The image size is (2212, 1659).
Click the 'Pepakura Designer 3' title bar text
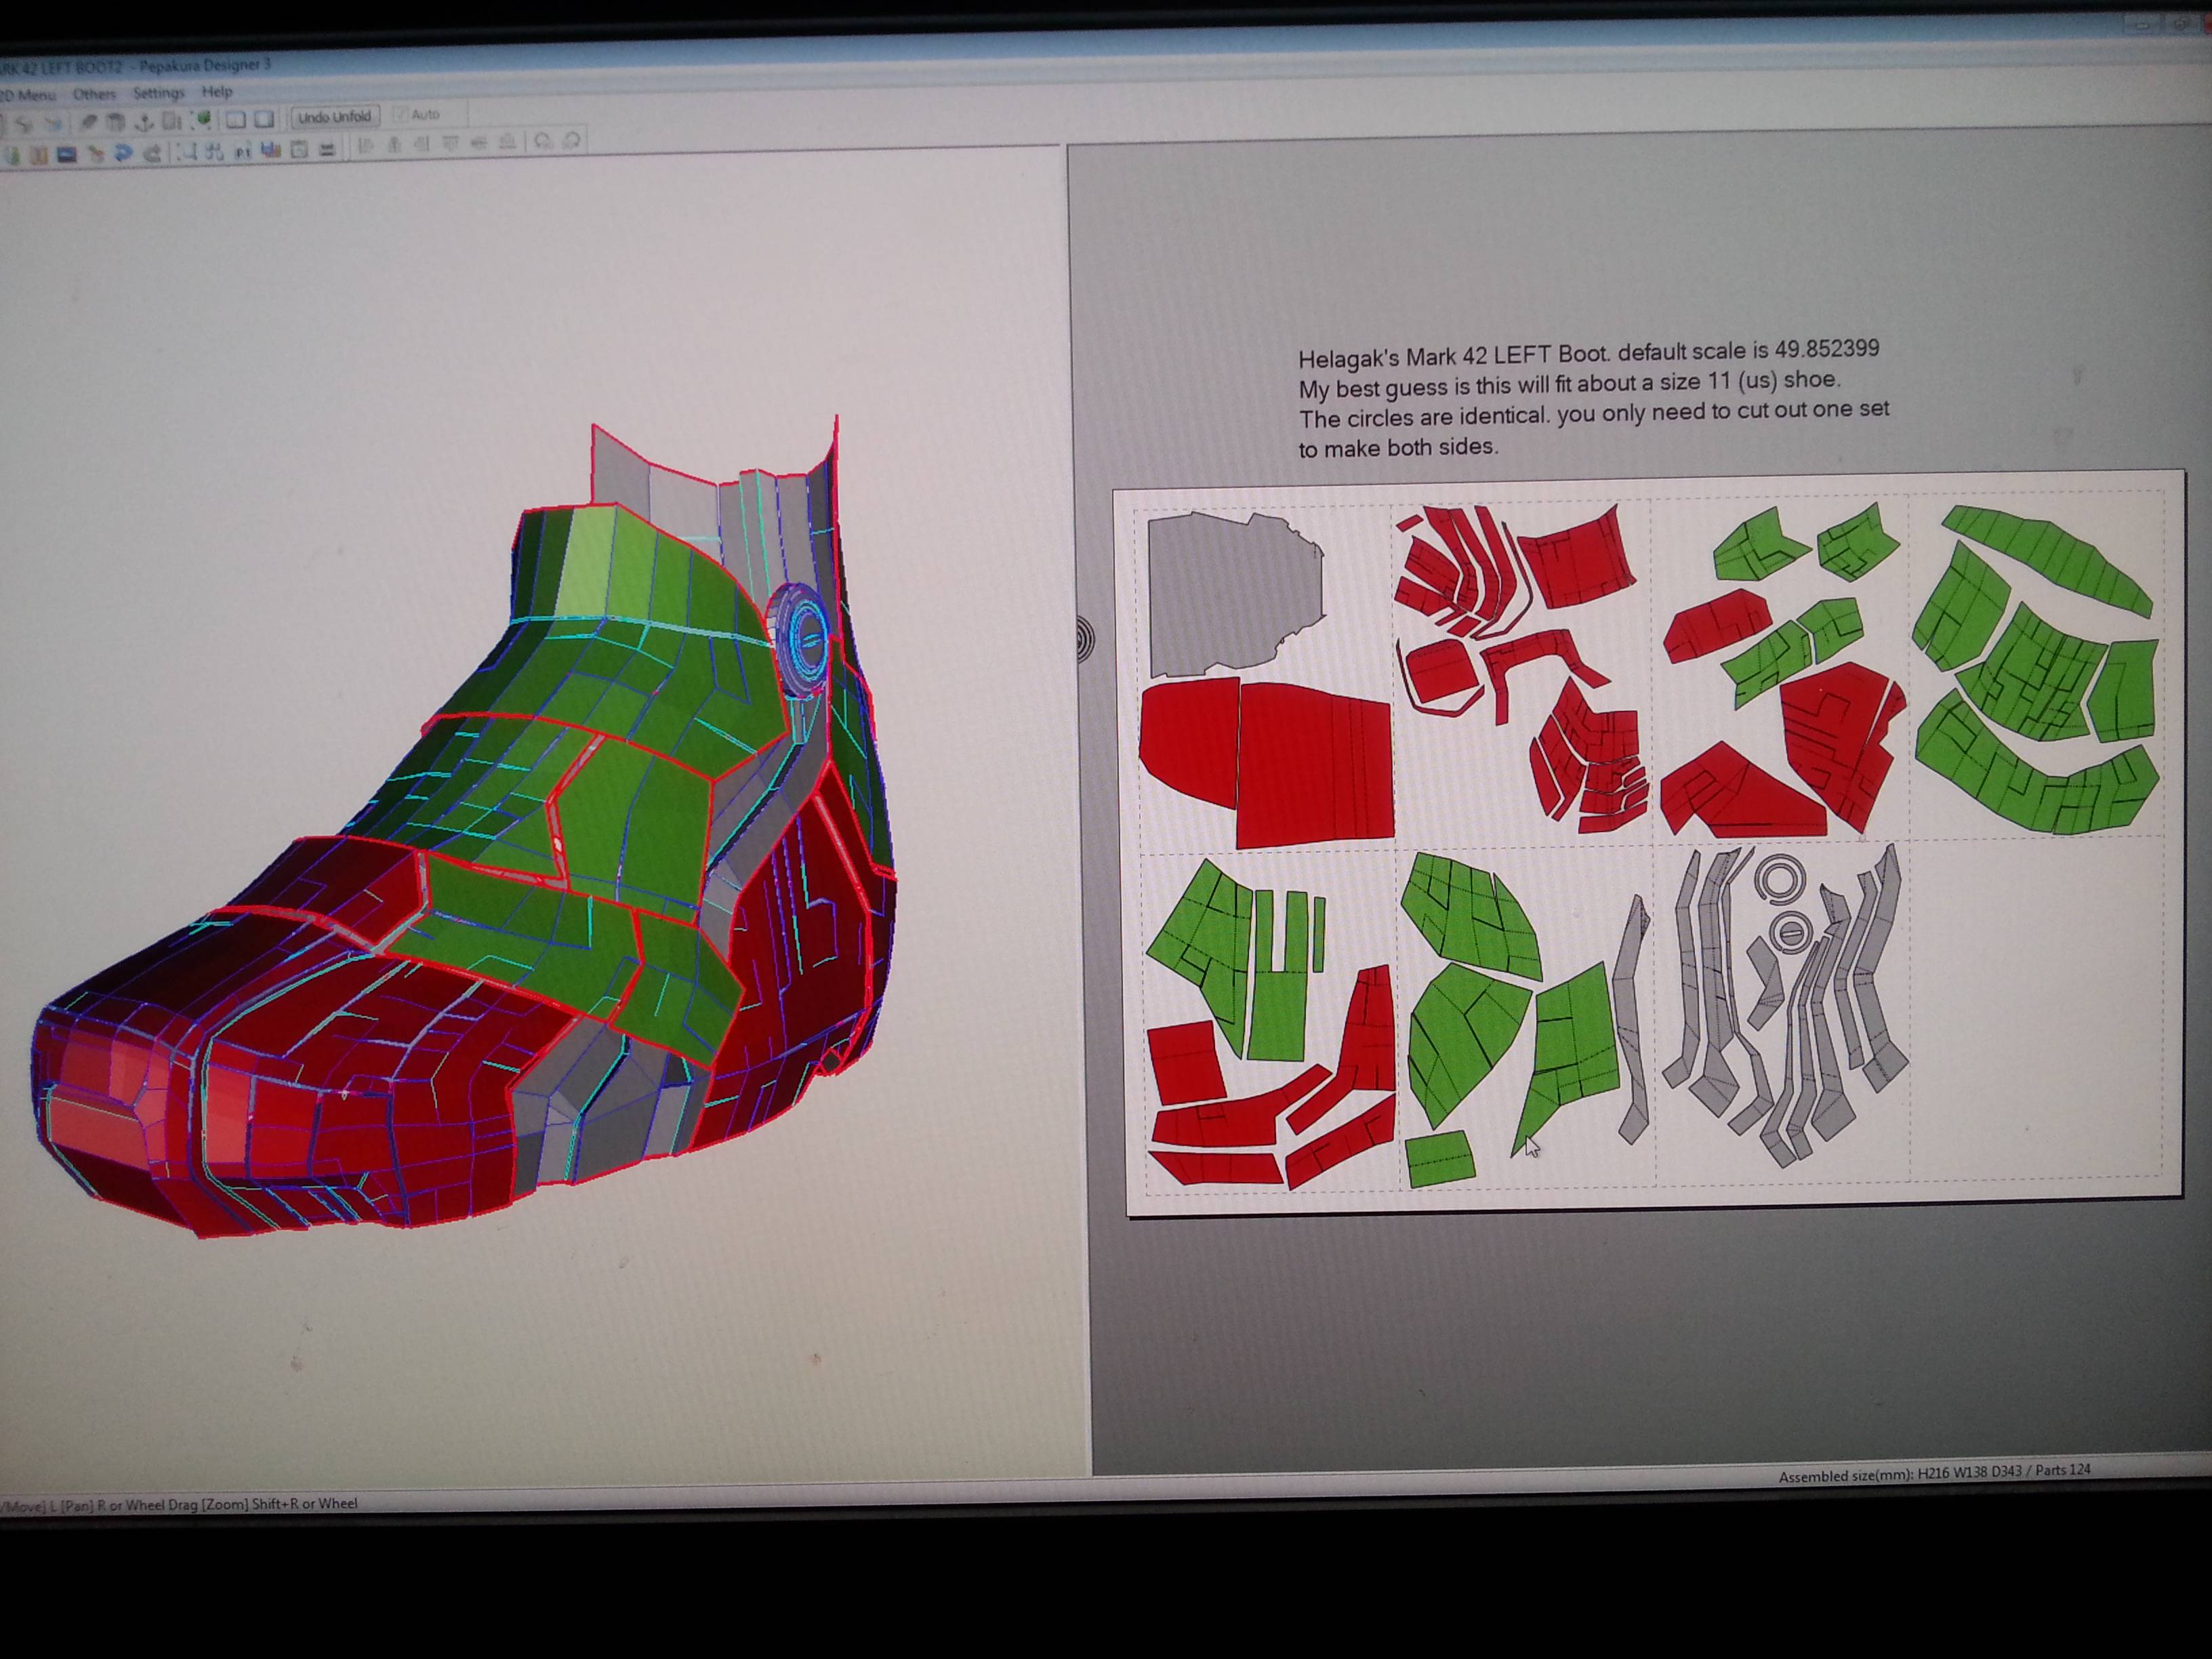pyautogui.click(x=205, y=65)
